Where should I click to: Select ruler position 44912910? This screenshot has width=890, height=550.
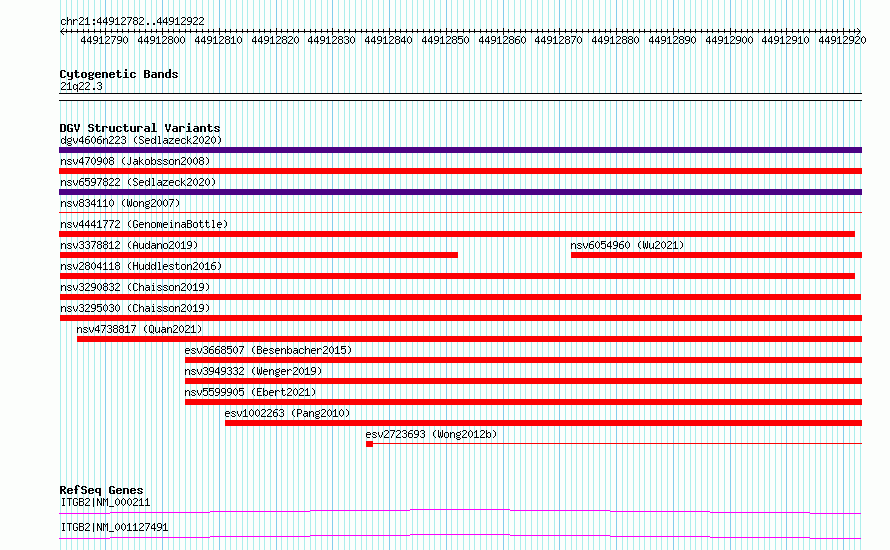click(x=786, y=40)
